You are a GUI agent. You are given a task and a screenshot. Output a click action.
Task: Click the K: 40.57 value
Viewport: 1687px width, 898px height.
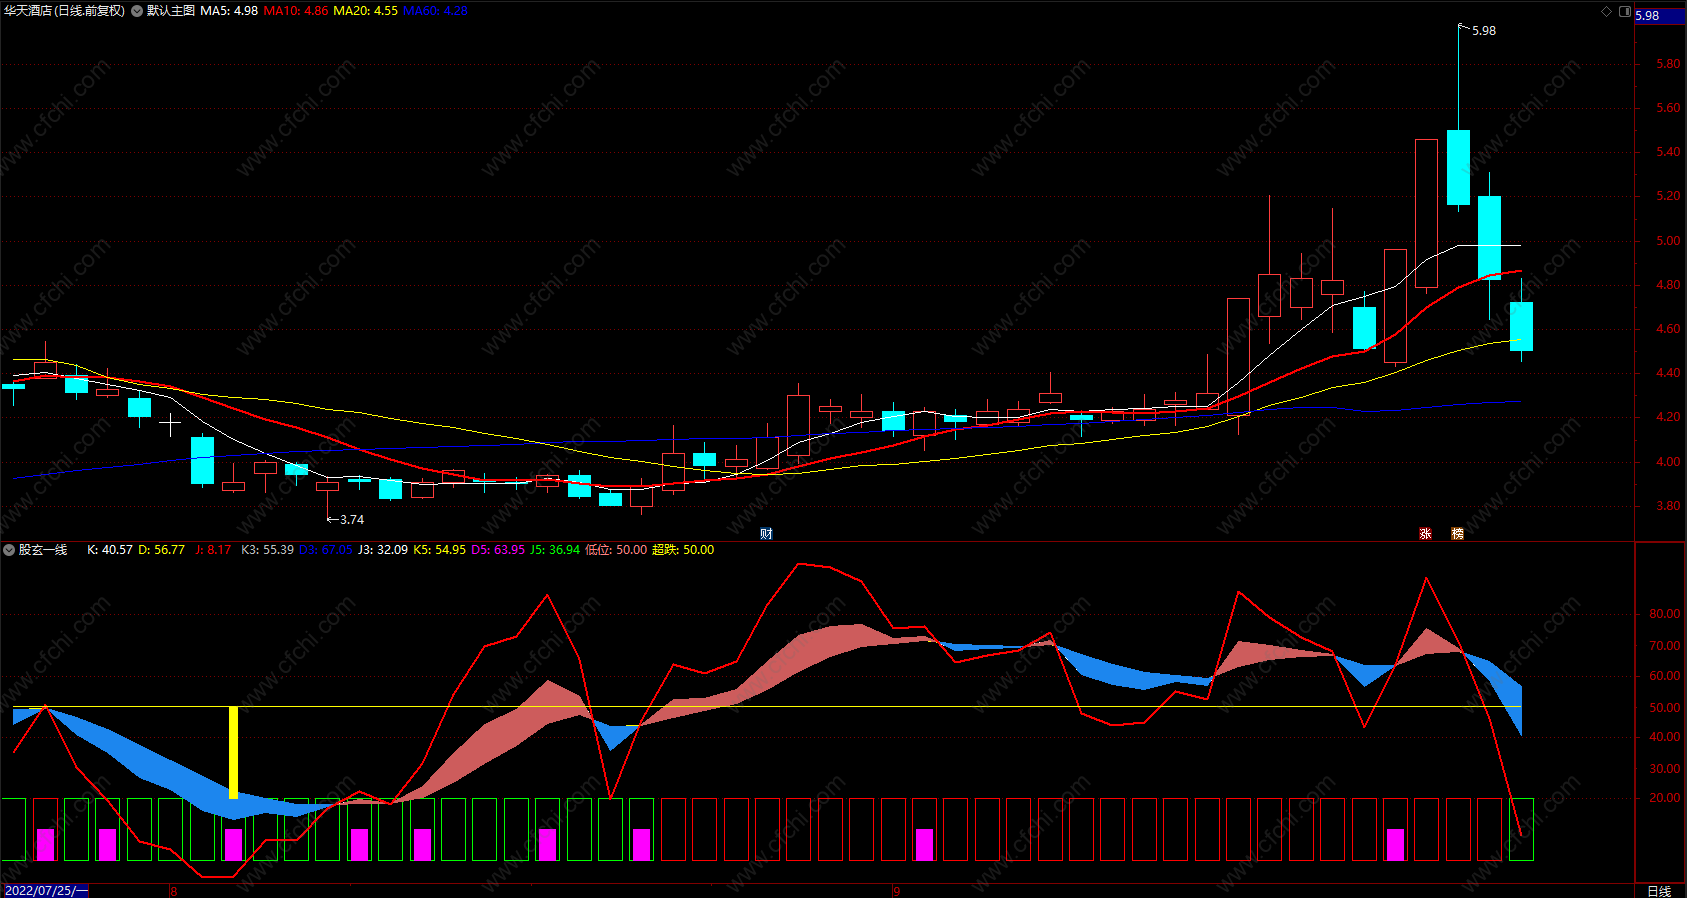coord(110,550)
